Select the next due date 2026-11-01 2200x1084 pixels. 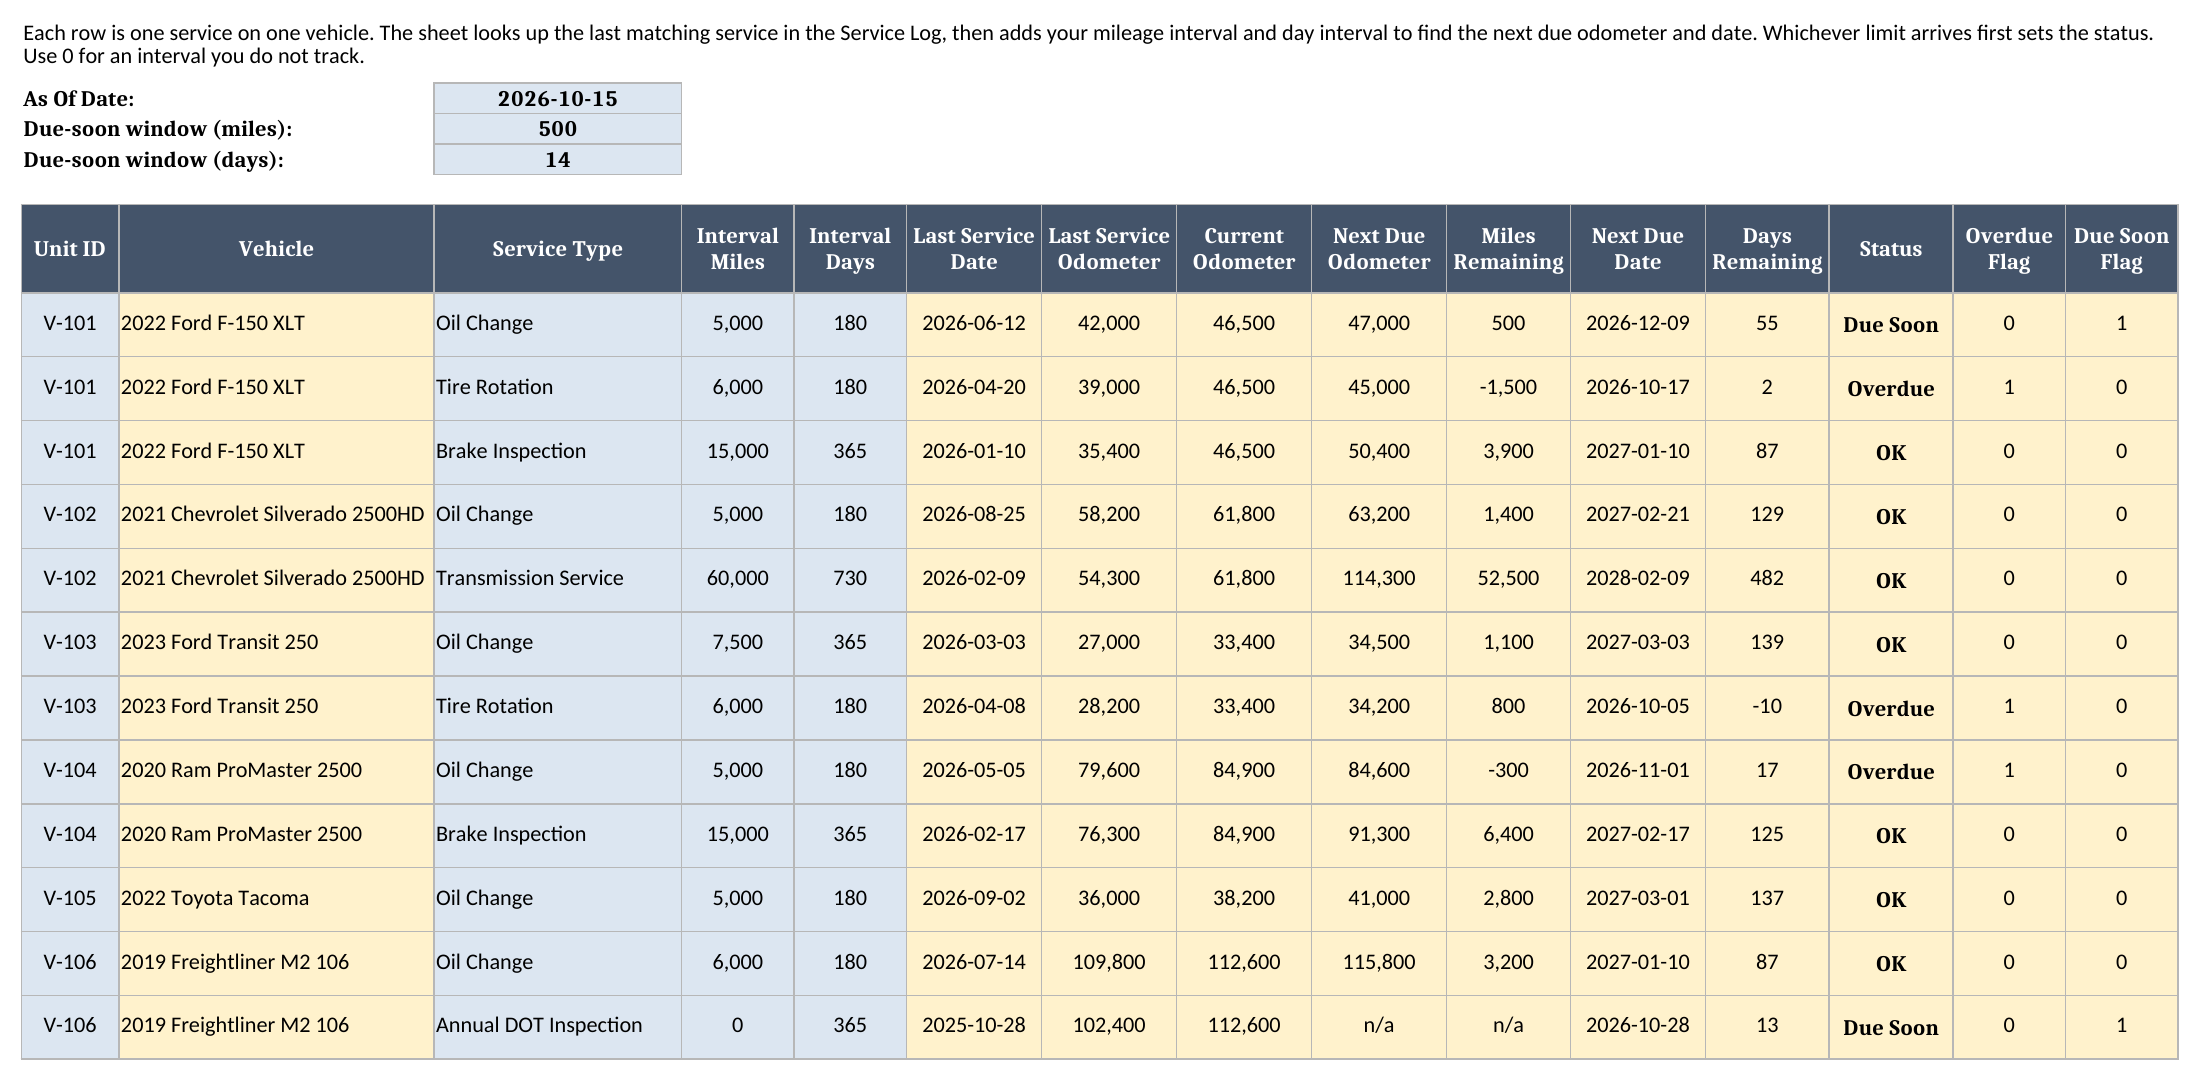pyautogui.click(x=1638, y=771)
